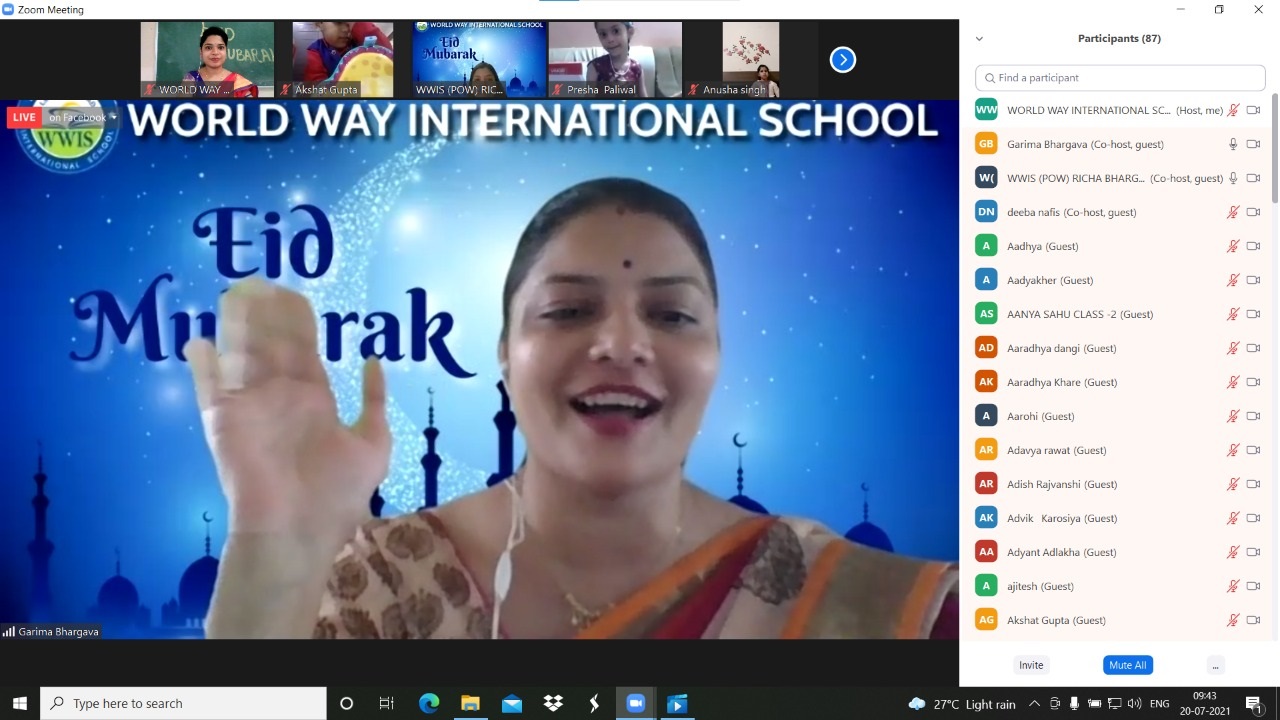The image size is (1280, 720).
Task: Click the ENG language indicator
Action: click(1160, 704)
